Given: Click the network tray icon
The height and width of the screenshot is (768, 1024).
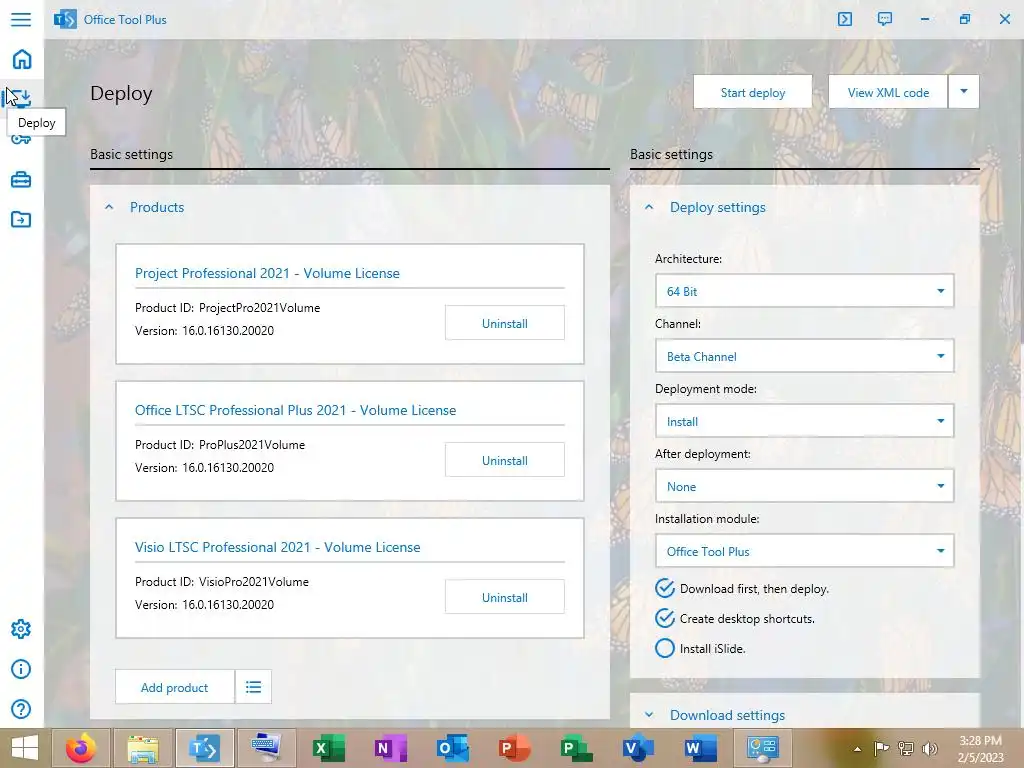Looking at the screenshot, I should point(905,748).
